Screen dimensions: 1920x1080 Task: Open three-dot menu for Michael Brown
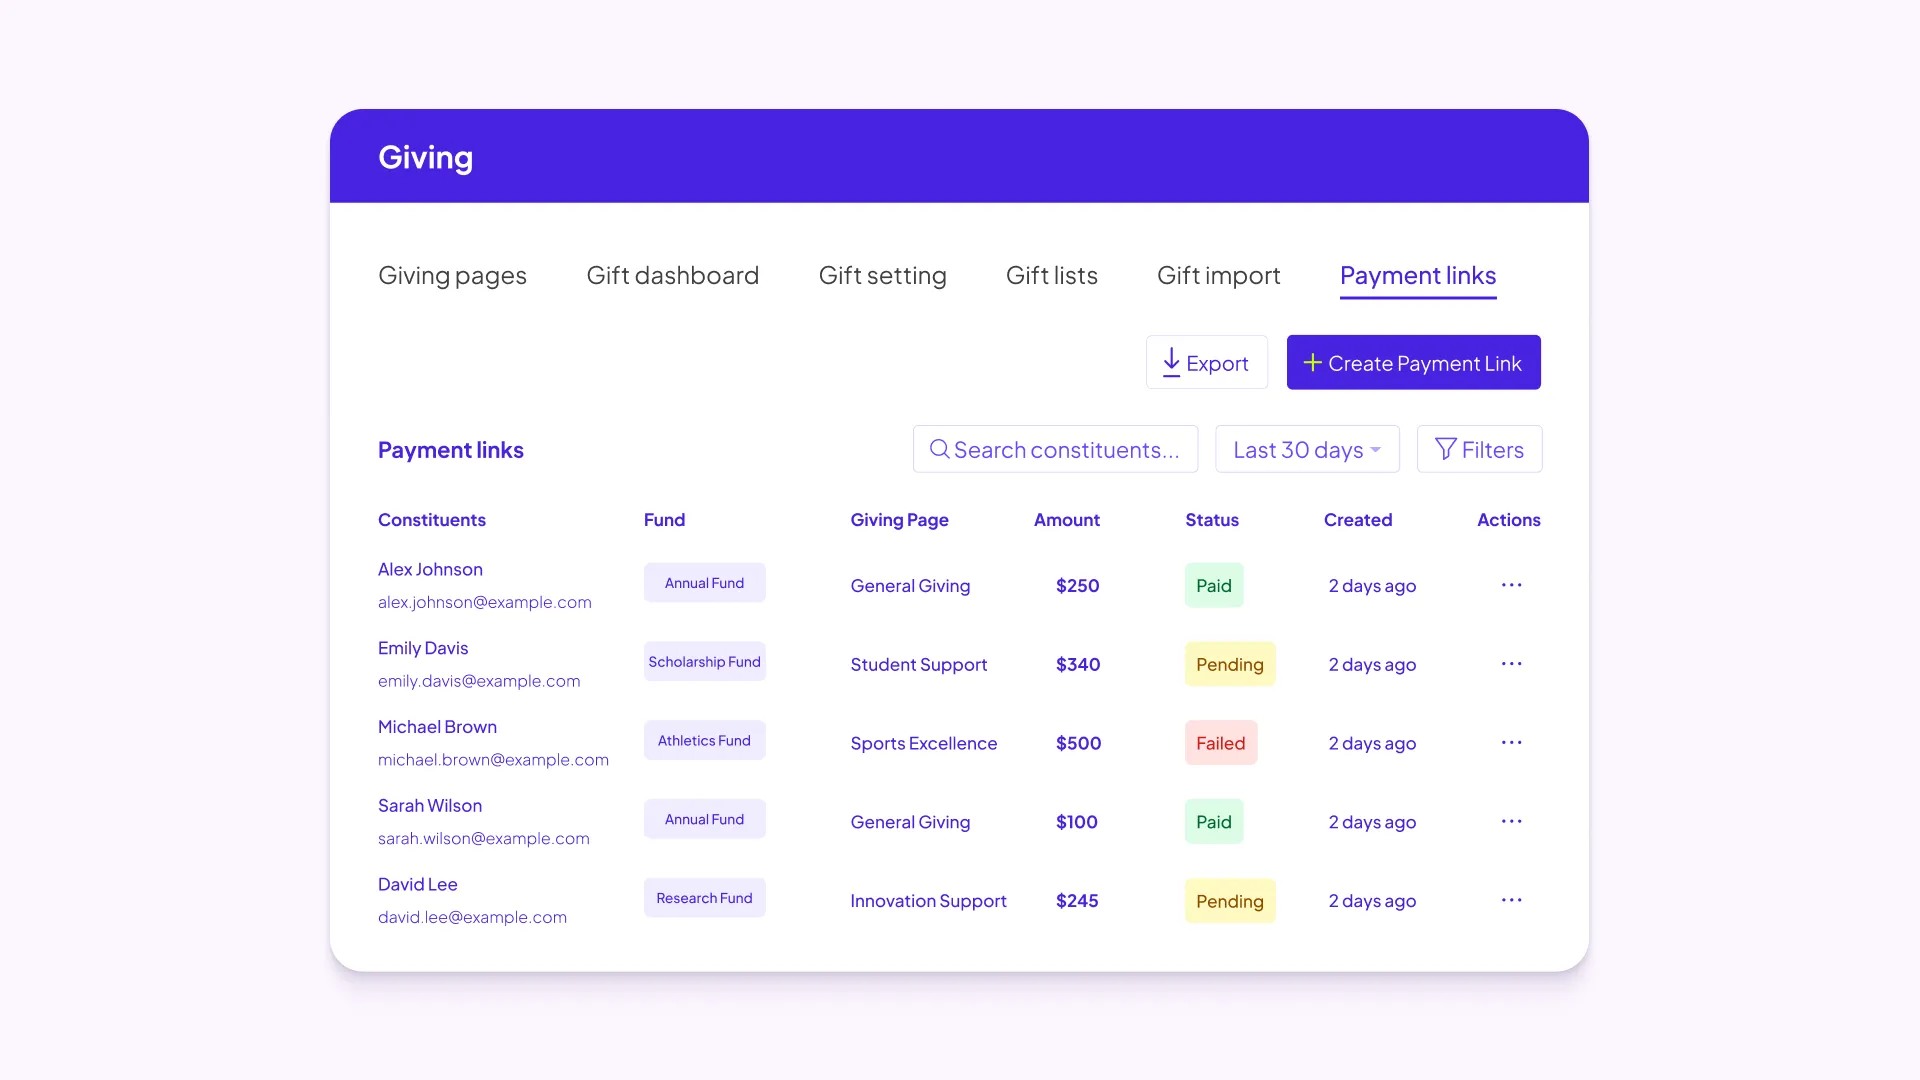[1511, 743]
